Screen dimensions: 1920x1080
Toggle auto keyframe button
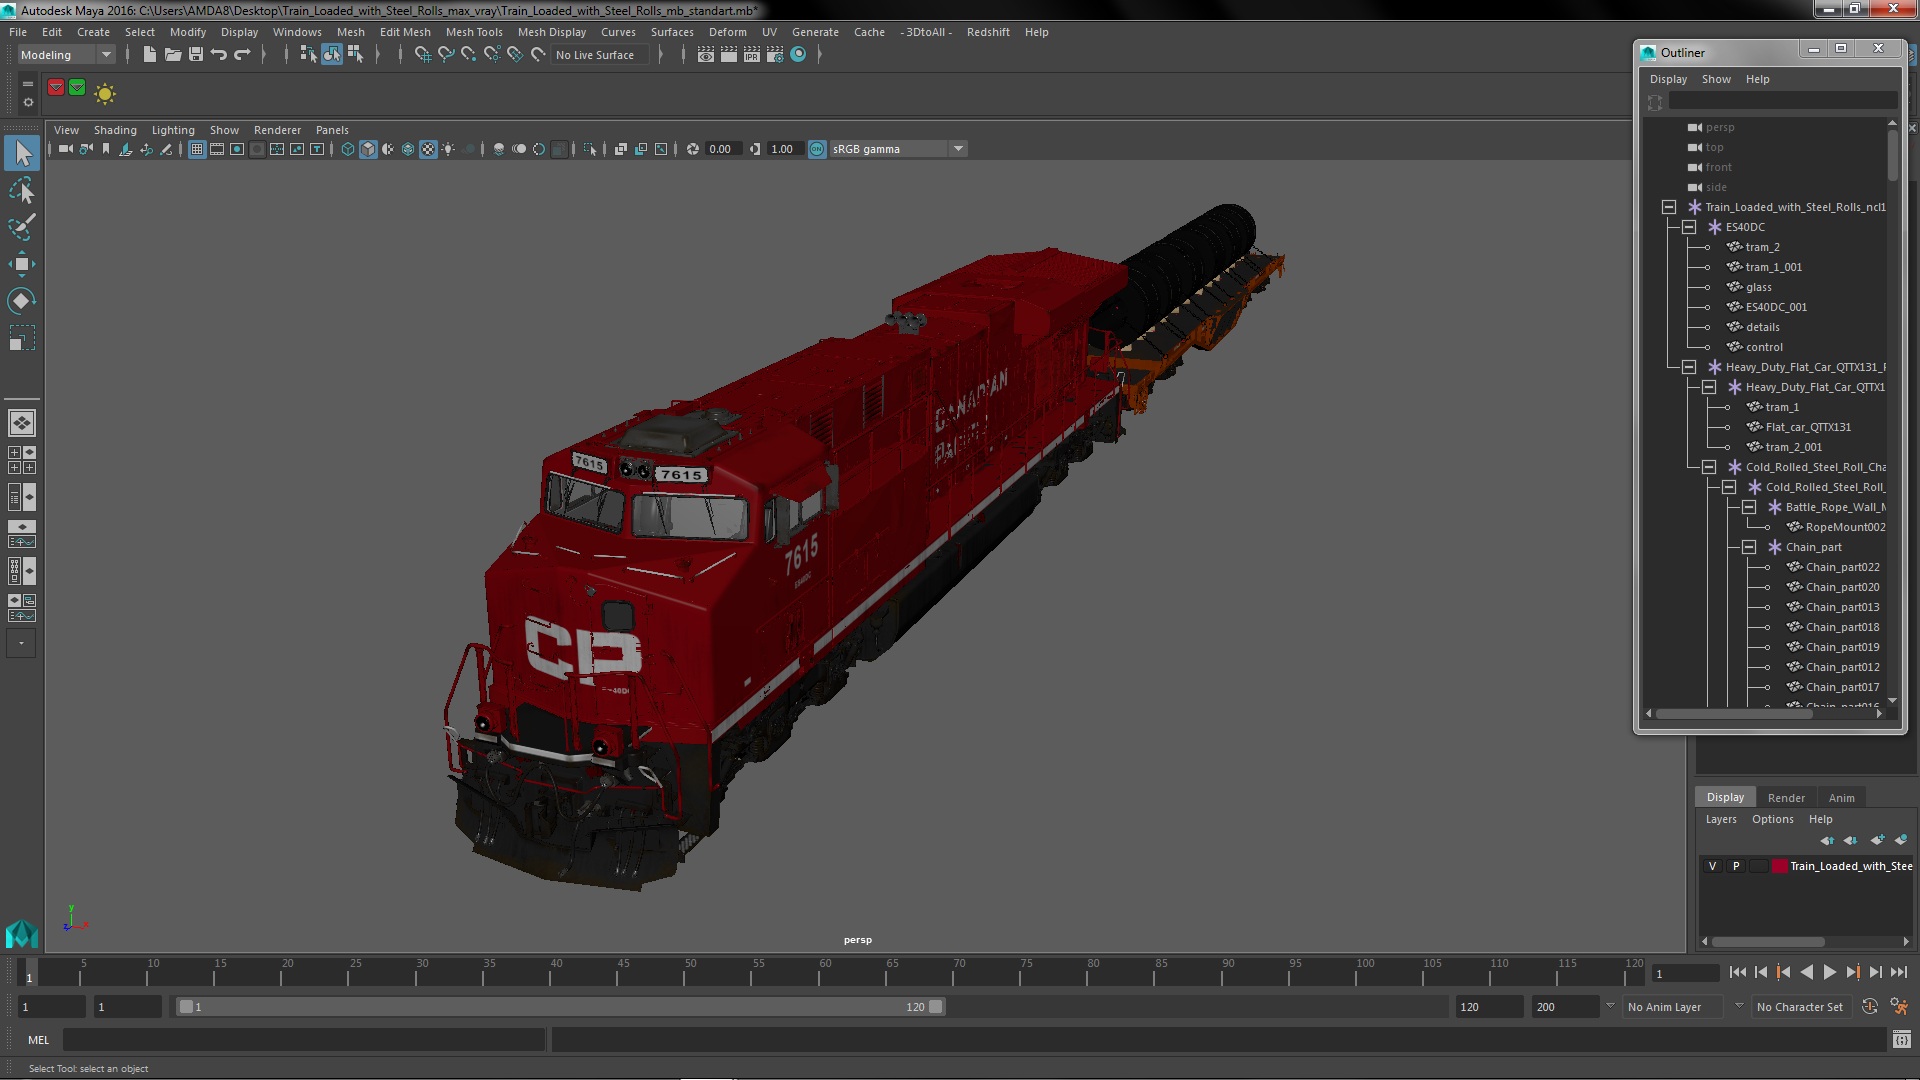pyautogui.click(x=1869, y=1007)
